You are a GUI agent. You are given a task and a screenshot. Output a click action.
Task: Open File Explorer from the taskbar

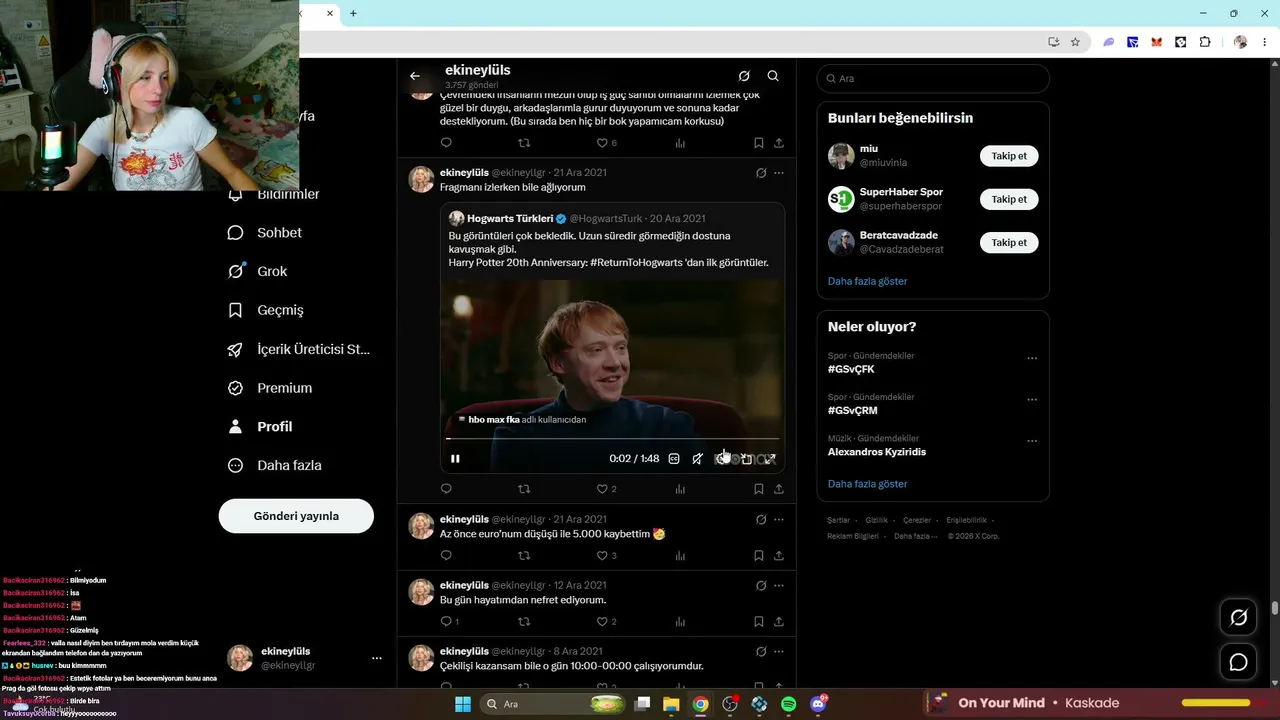(671, 704)
